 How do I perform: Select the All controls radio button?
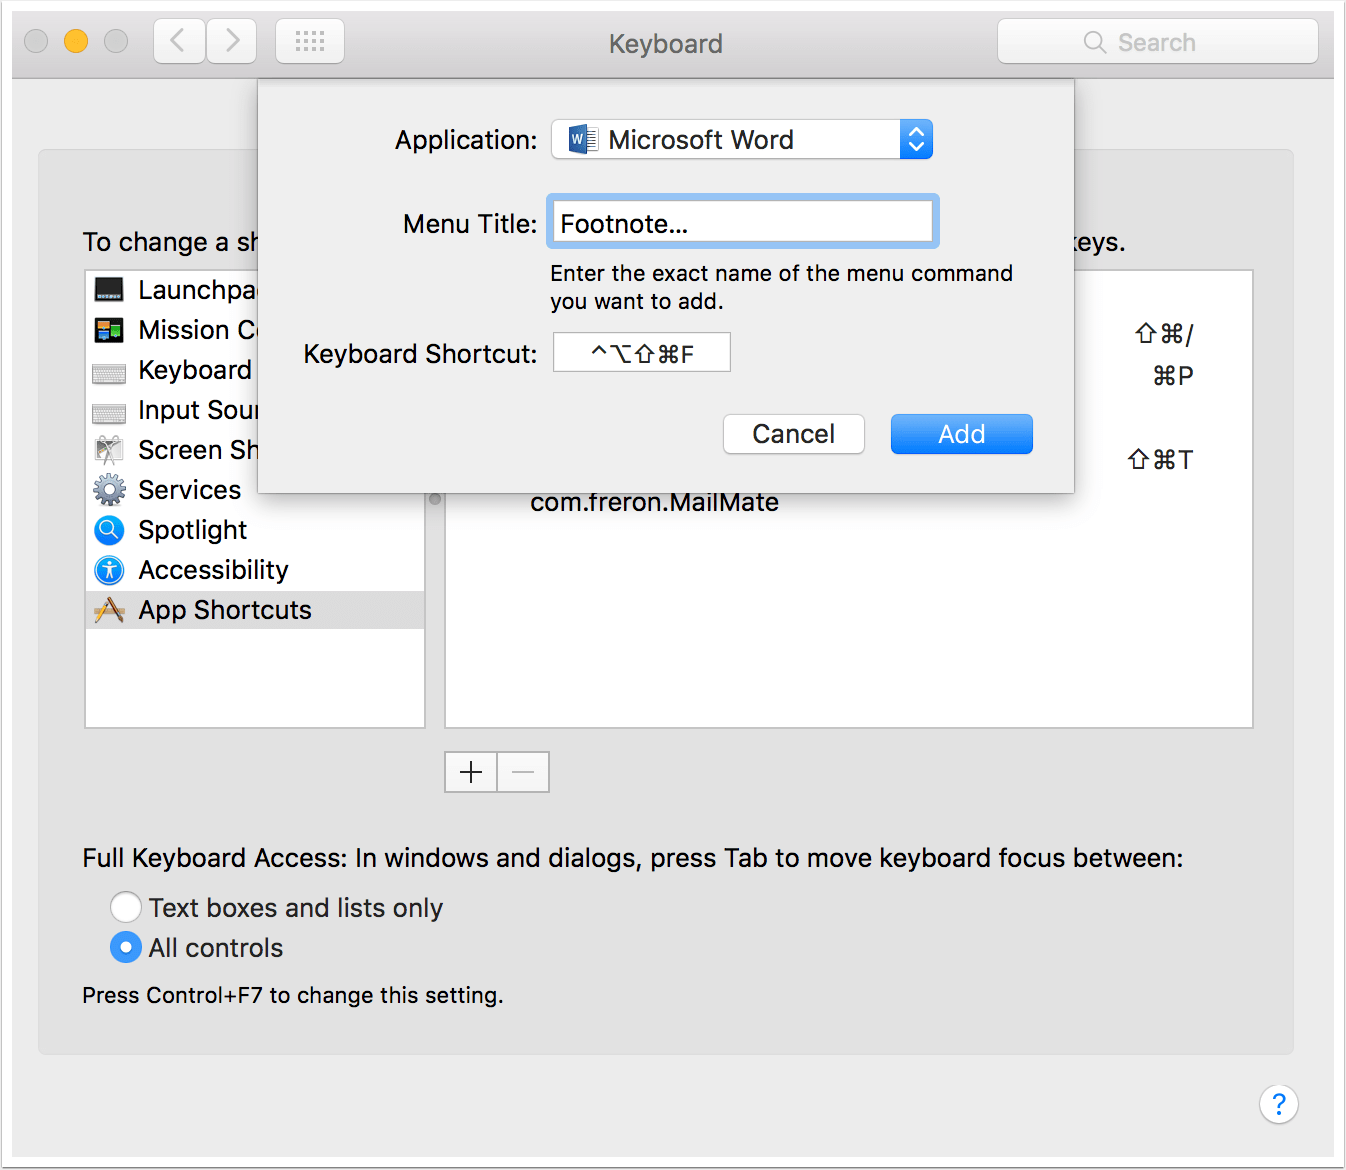click(126, 947)
